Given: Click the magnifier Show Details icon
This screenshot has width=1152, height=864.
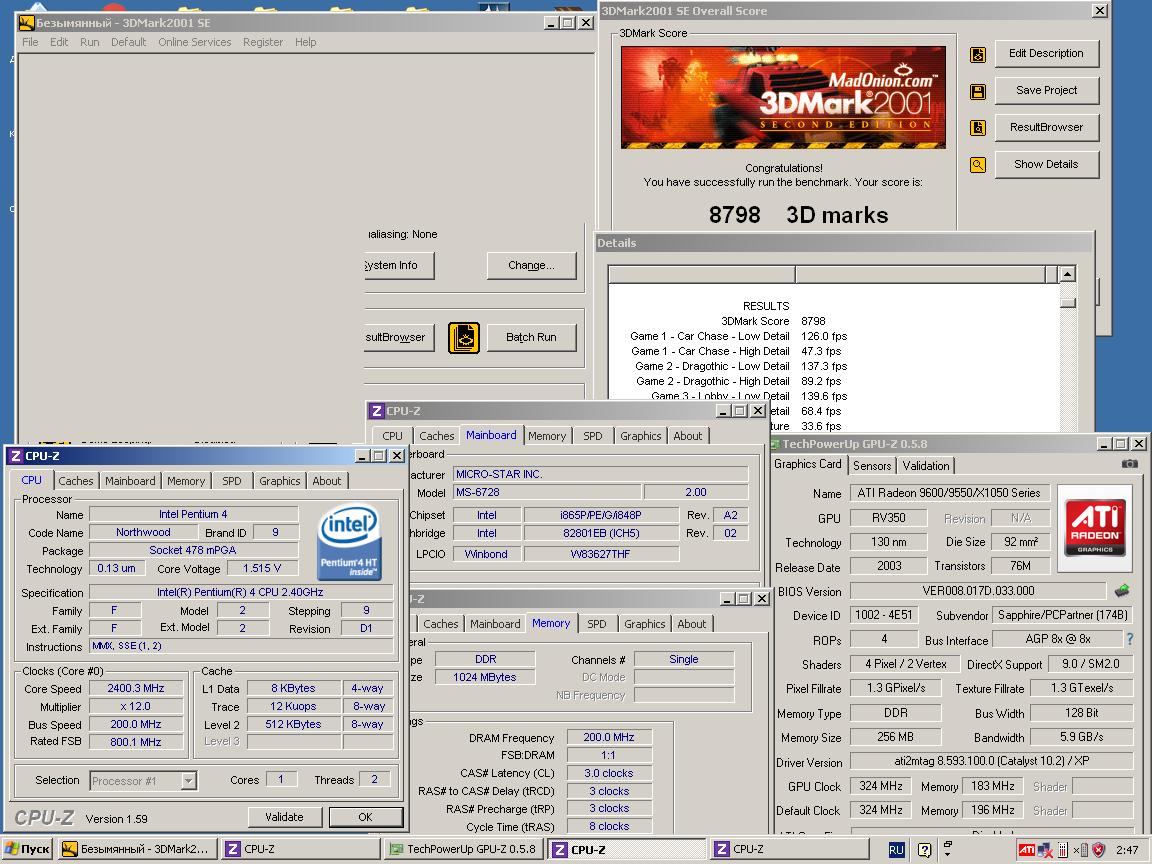Looking at the screenshot, I should coord(978,165).
